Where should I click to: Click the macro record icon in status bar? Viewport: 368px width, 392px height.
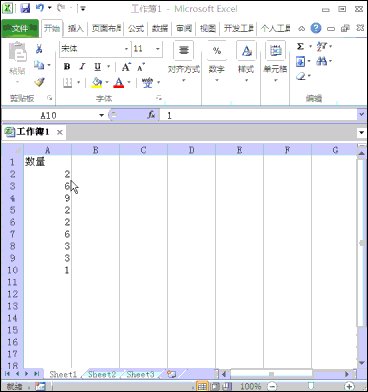41,387
